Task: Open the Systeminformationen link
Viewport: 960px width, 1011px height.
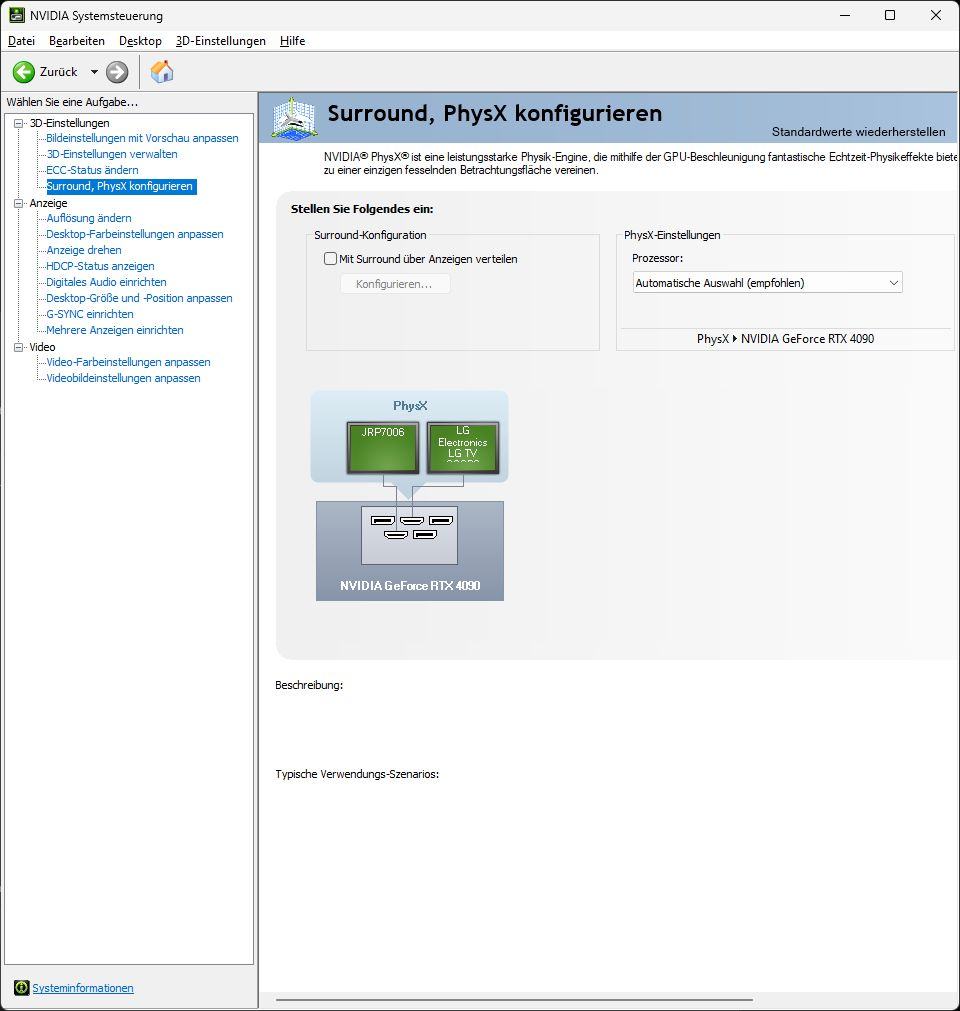Action: (83, 988)
